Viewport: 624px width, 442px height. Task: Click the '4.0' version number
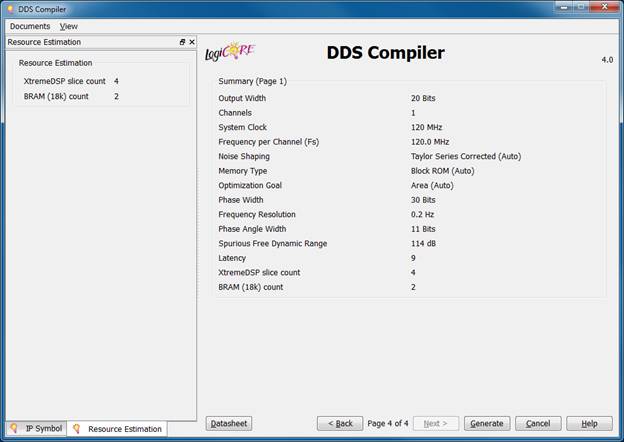[x=607, y=60]
